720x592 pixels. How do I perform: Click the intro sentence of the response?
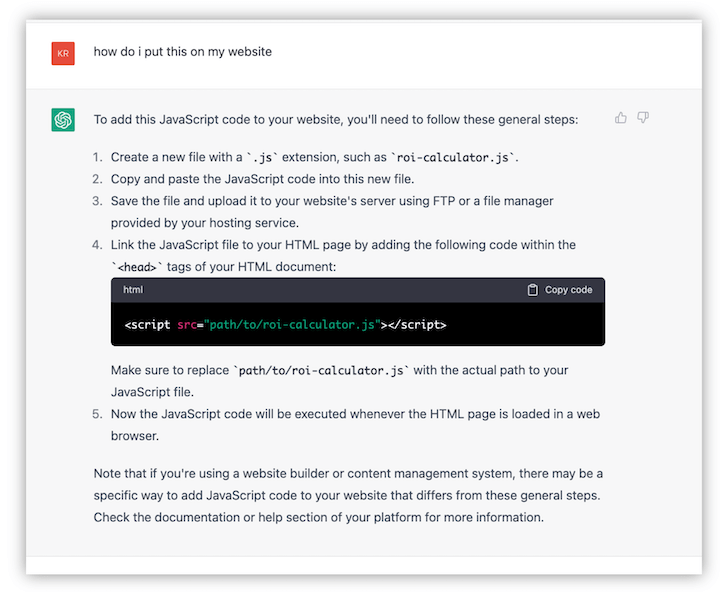click(x=335, y=120)
